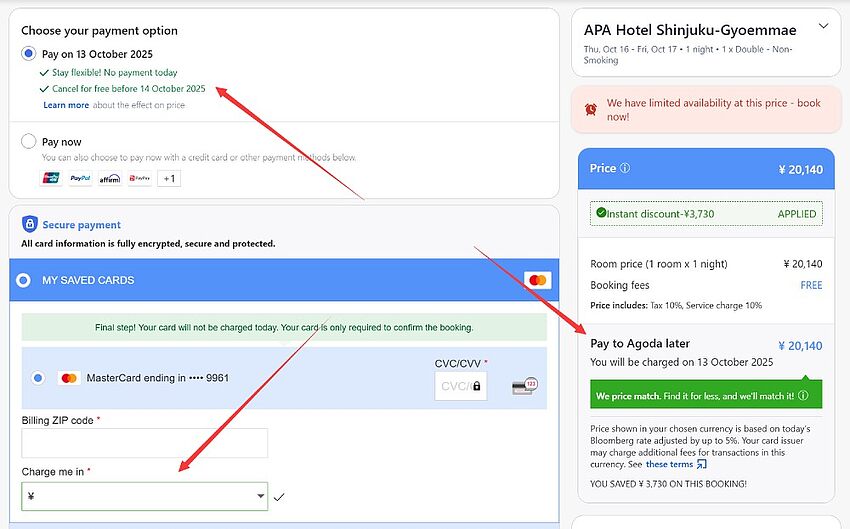Click the text 'Stay flexible! No payment today'
This screenshot has height=529, width=850.
(x=114, y=73)
